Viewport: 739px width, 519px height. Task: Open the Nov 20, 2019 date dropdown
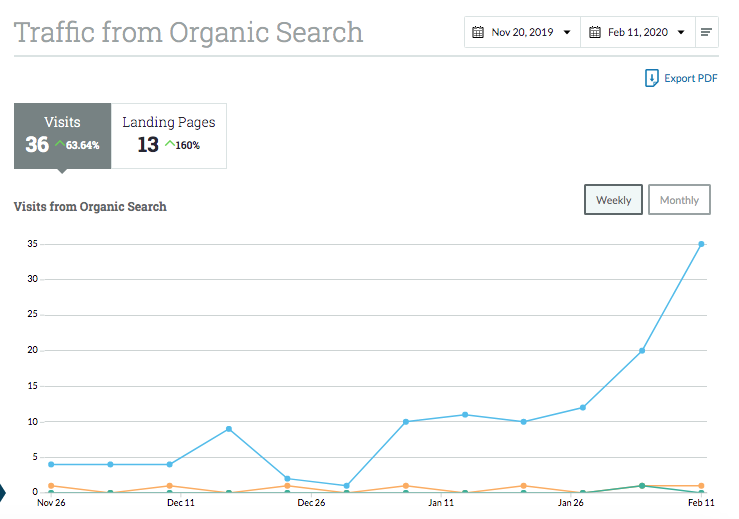click(x=522, y=32)
